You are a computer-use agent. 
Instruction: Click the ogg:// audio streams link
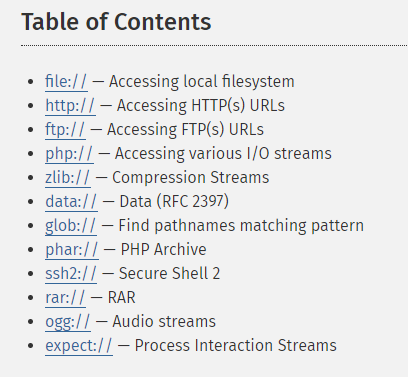(68, 322)
